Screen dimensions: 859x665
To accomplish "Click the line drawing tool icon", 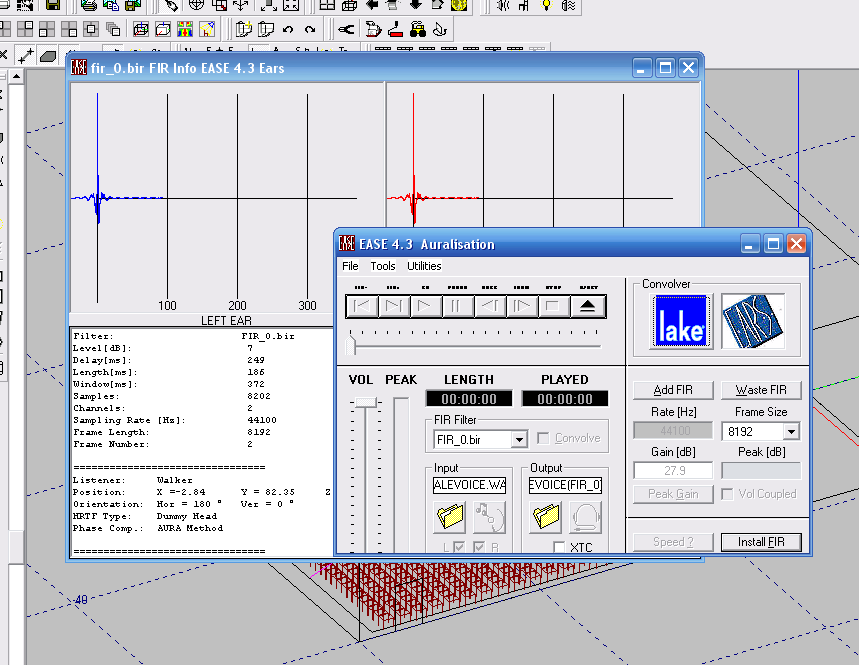I will click(25, 55).
